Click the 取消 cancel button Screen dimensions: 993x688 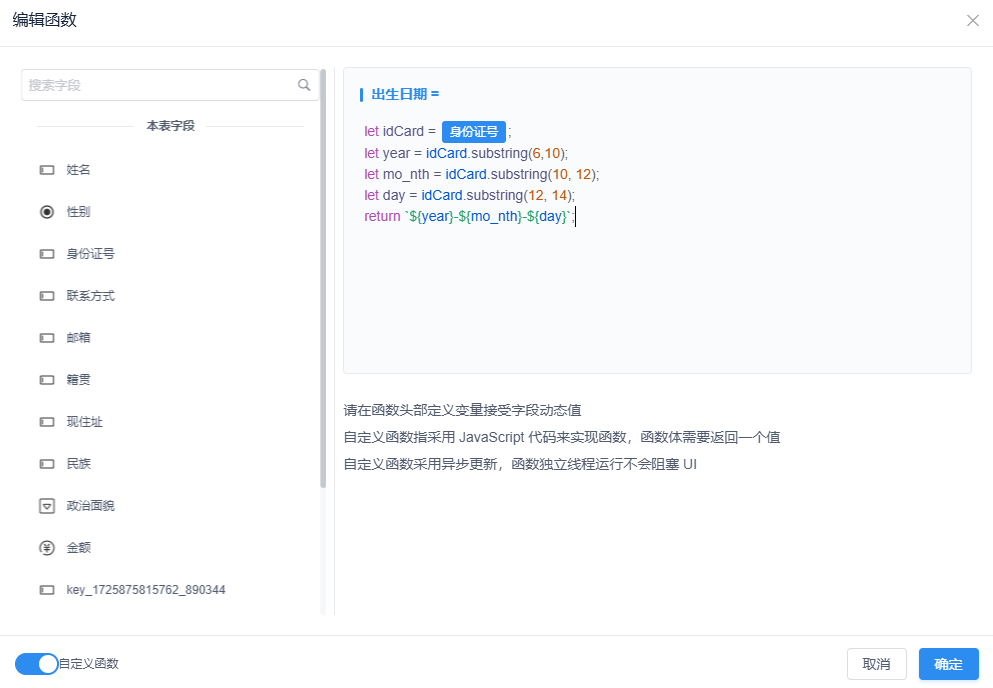(876, 664)
